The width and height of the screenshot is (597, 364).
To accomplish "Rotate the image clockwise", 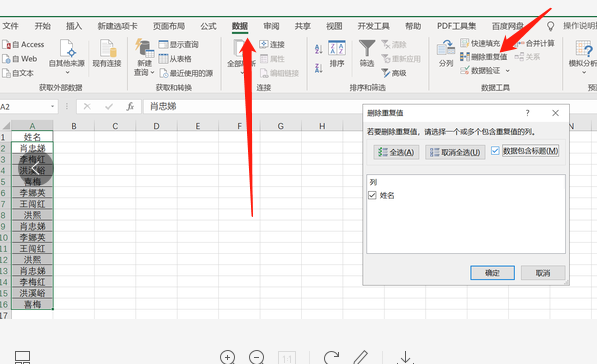I will [x=331, y=358].
